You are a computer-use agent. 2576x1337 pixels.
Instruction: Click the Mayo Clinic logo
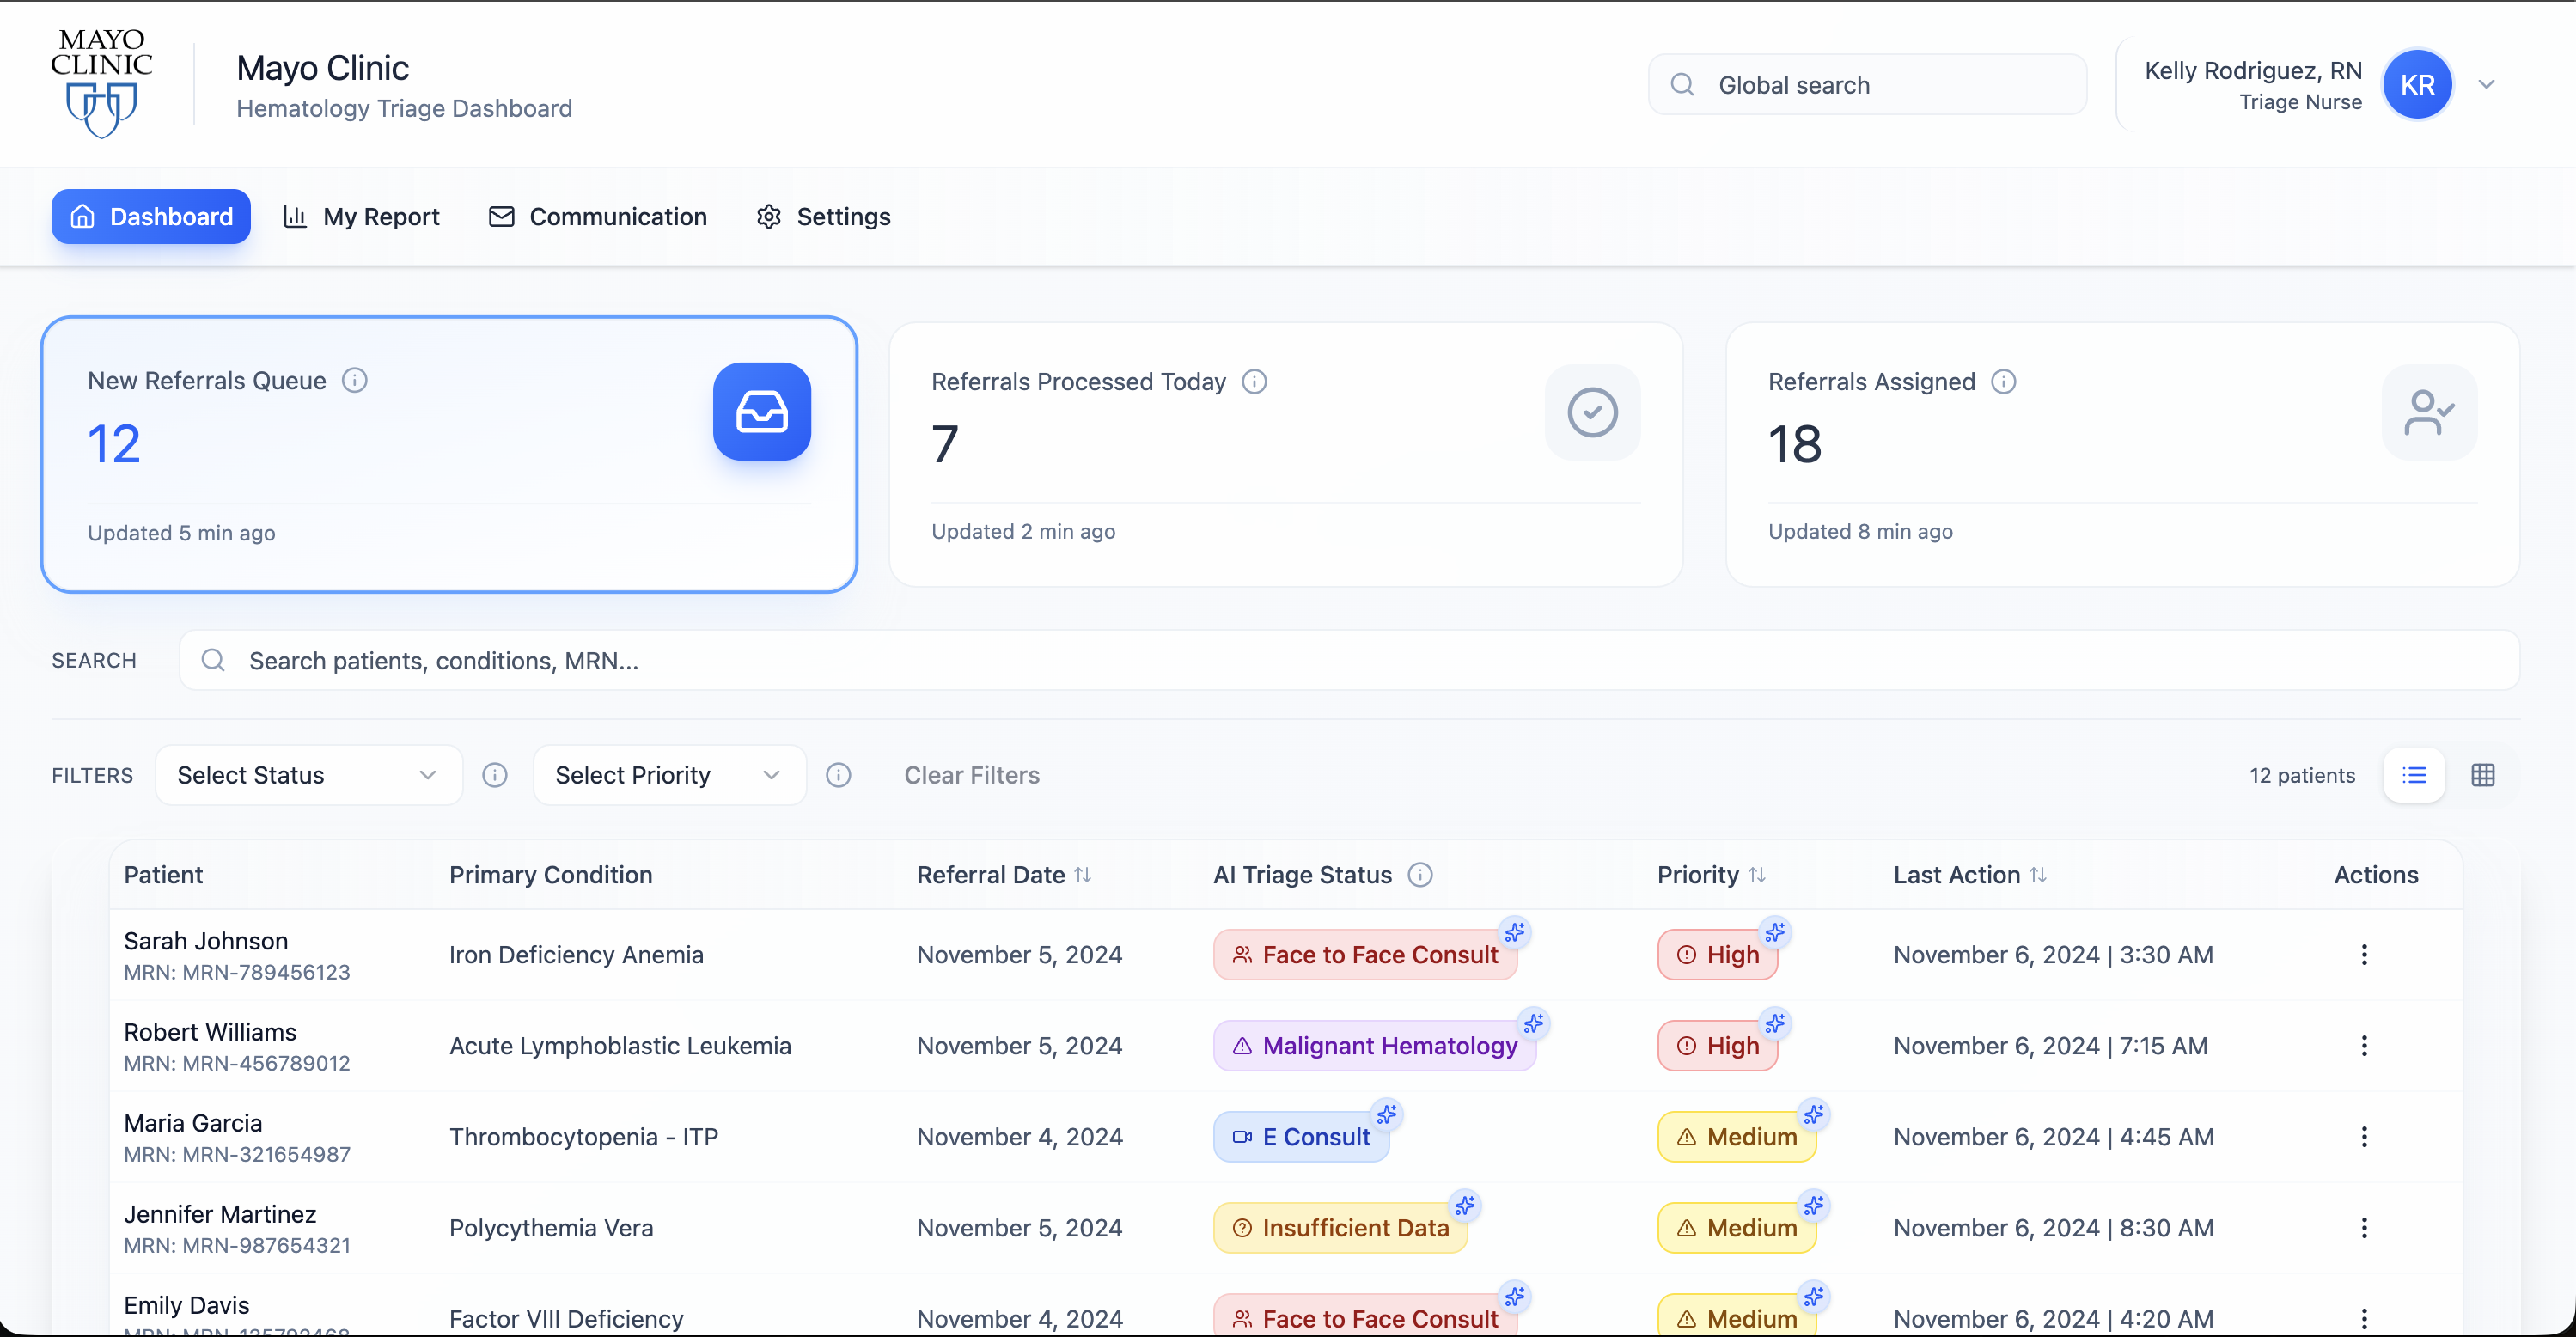[101, 83]
